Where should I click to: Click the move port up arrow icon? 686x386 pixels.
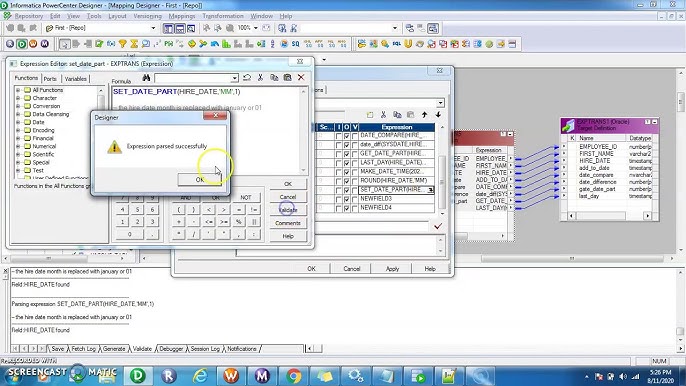point(424,115)
